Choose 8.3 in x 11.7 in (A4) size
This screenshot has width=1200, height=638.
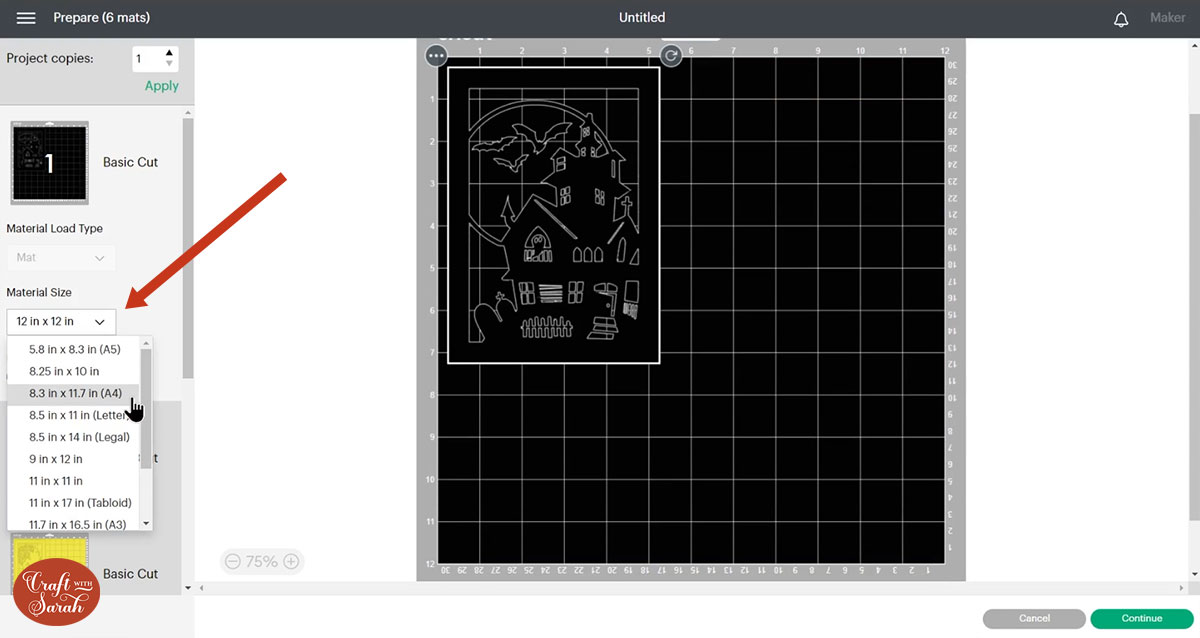coord(74,393)
